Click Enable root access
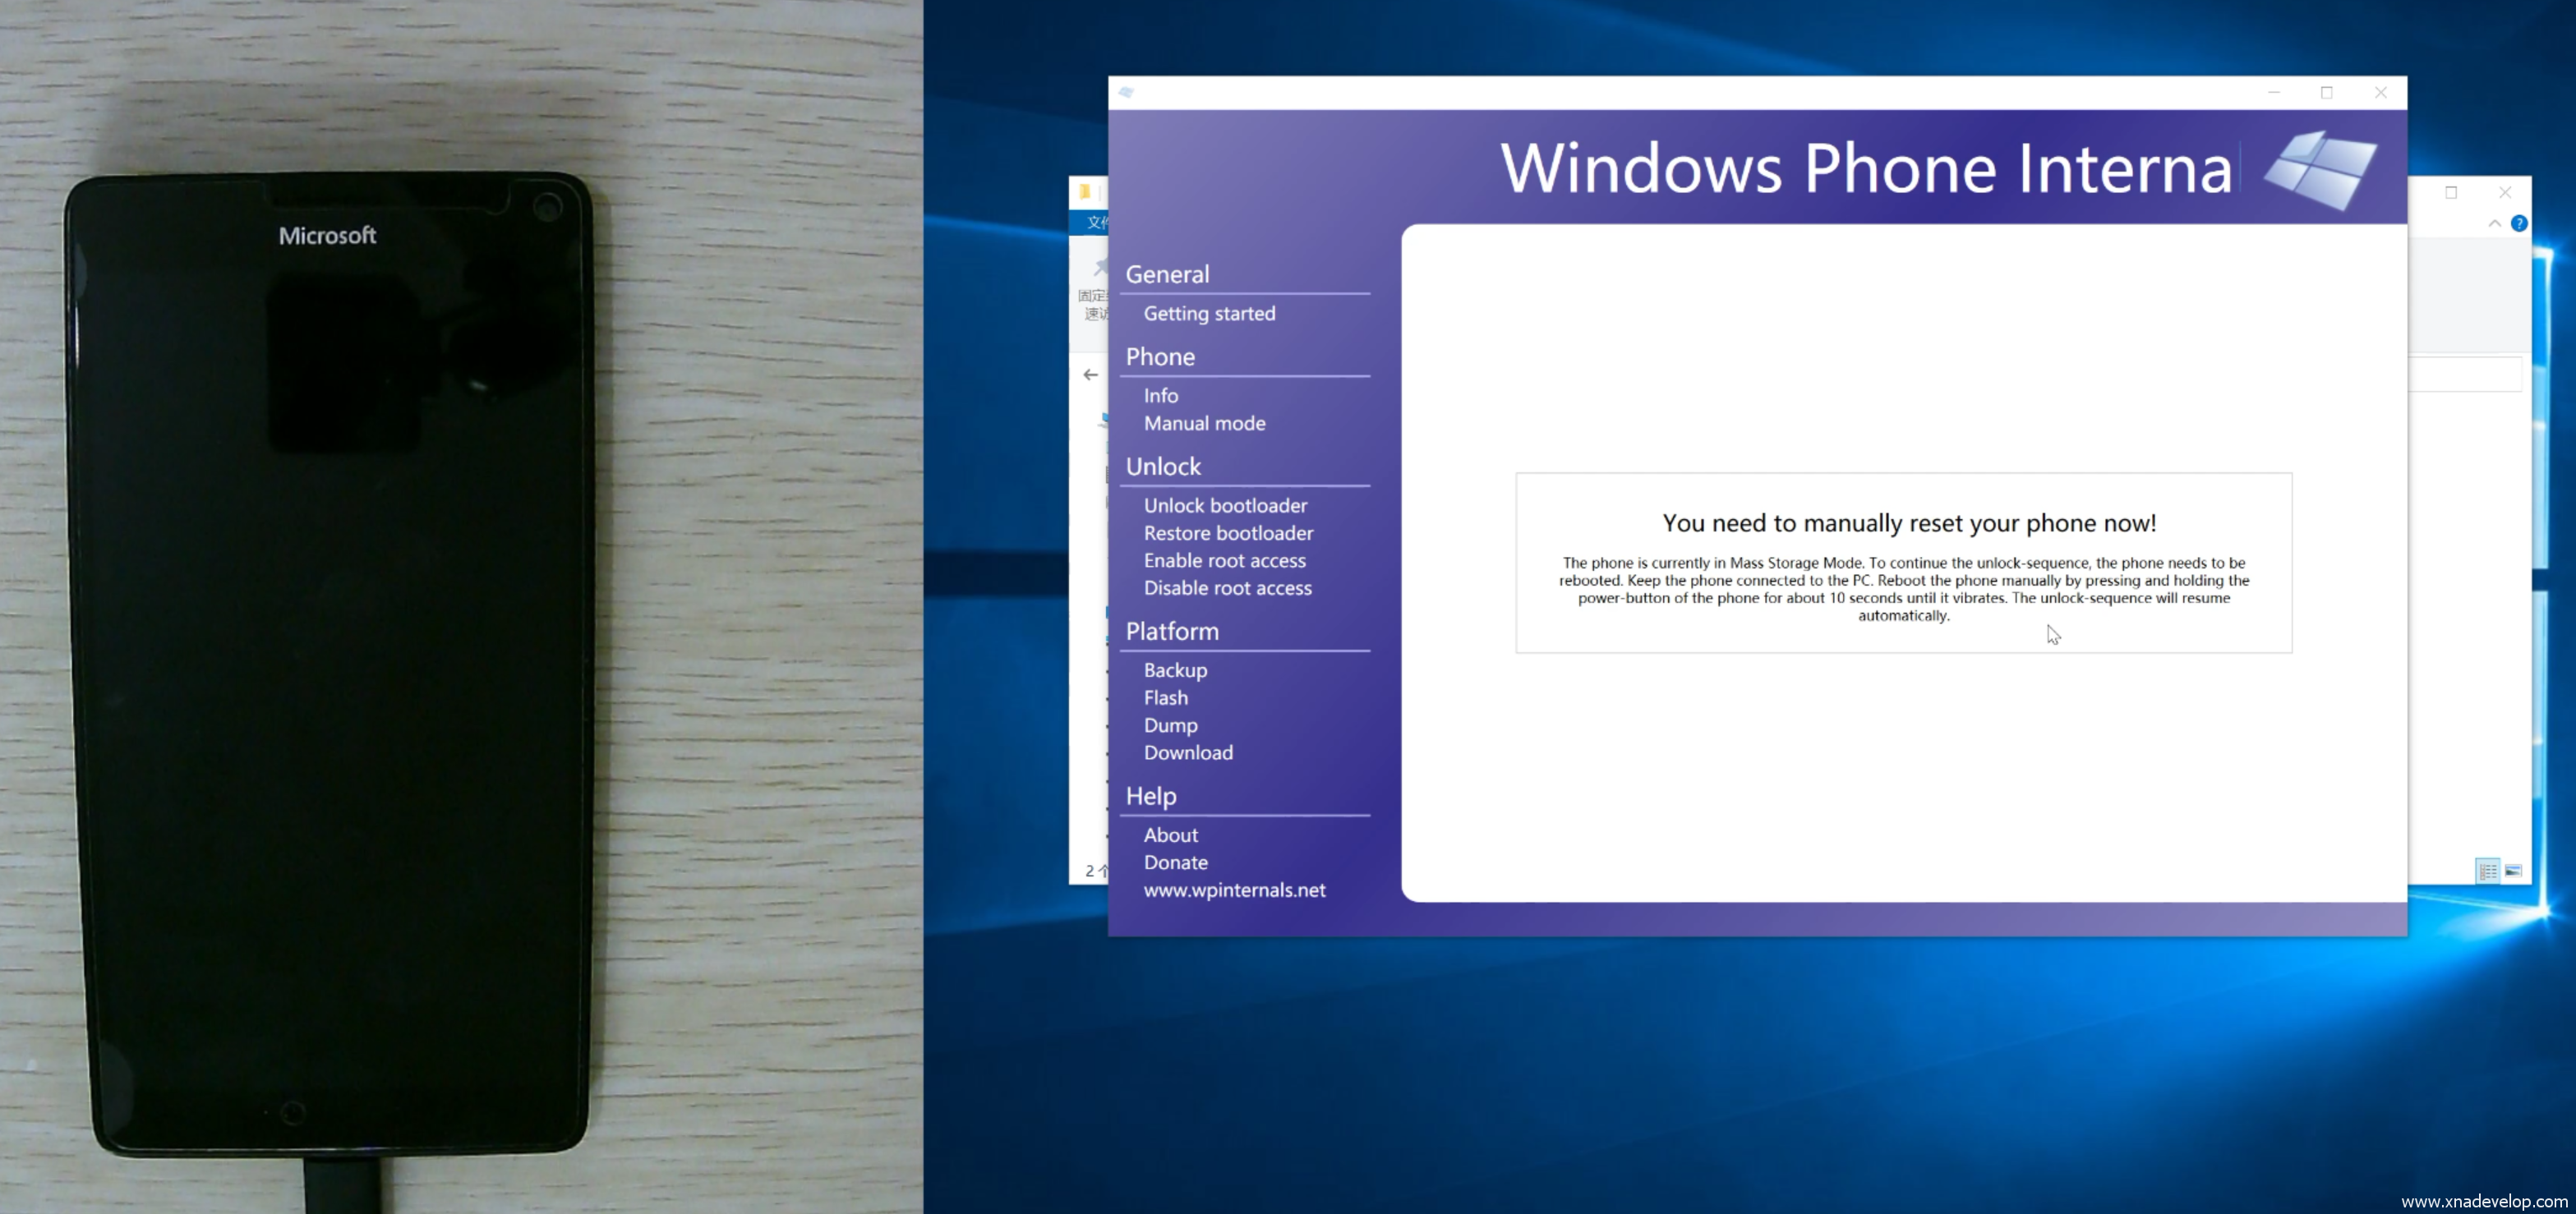 (1224, 560)
